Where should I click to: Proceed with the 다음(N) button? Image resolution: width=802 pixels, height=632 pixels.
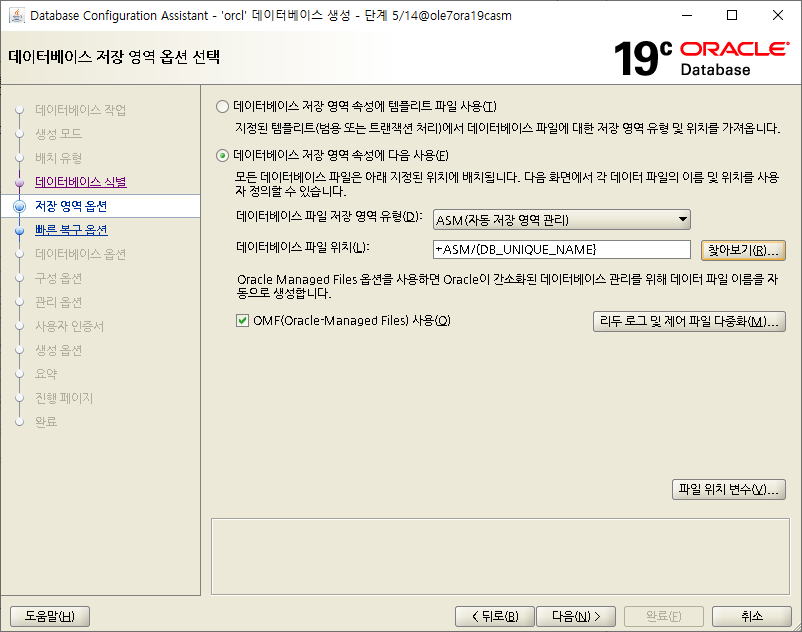coord(576,616)
